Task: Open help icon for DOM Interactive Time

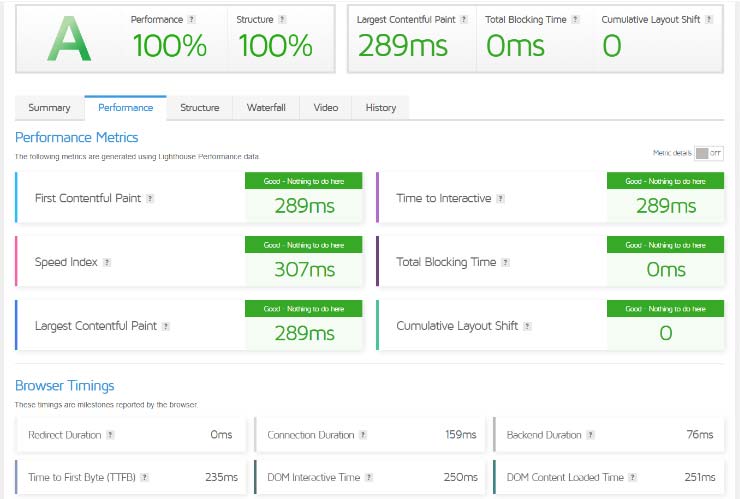Action: 369,477
